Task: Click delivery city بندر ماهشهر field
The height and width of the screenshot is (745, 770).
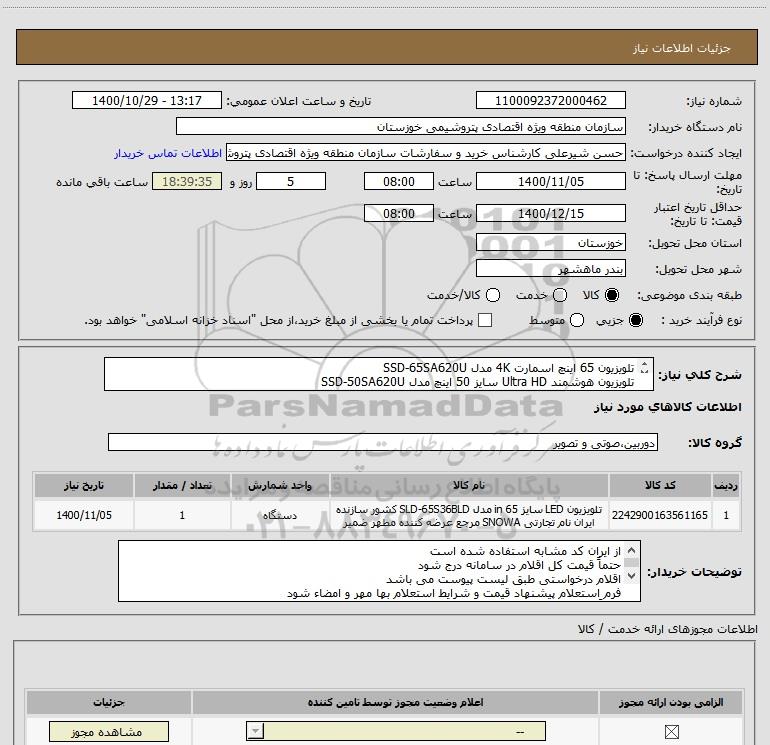Action: (x=550, y=269)
